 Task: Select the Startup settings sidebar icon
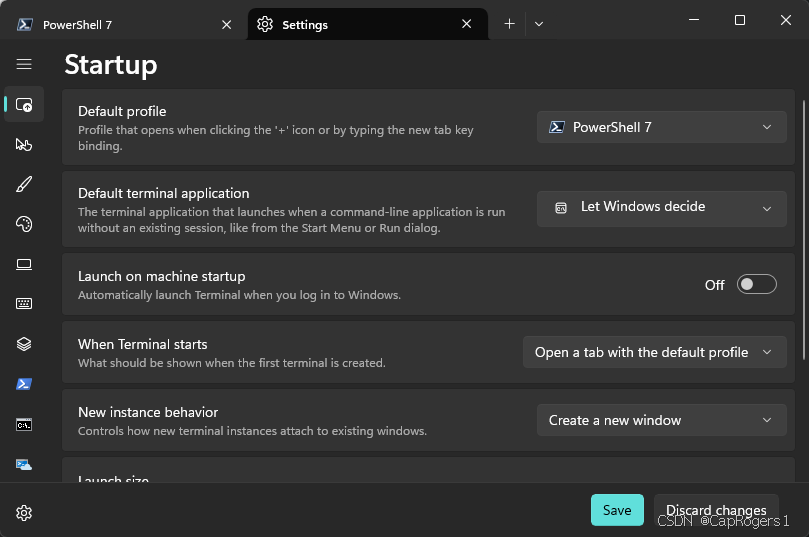(24, 105)
